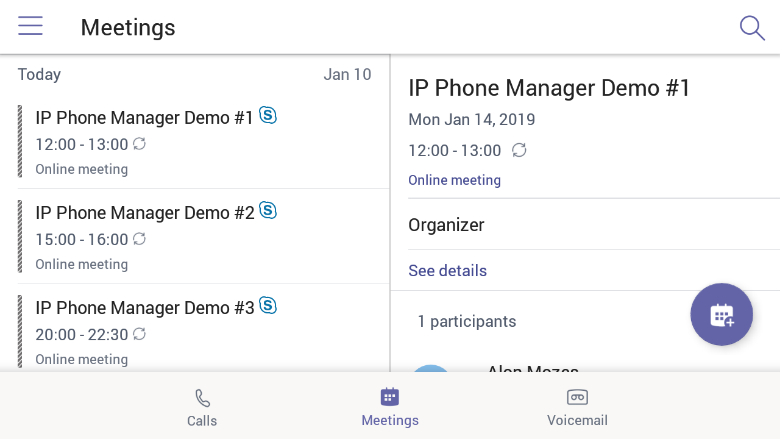The width and height of the screenshot is (780, 439).
Task: Click the 1 participants heading
Action: coord(467,321)
